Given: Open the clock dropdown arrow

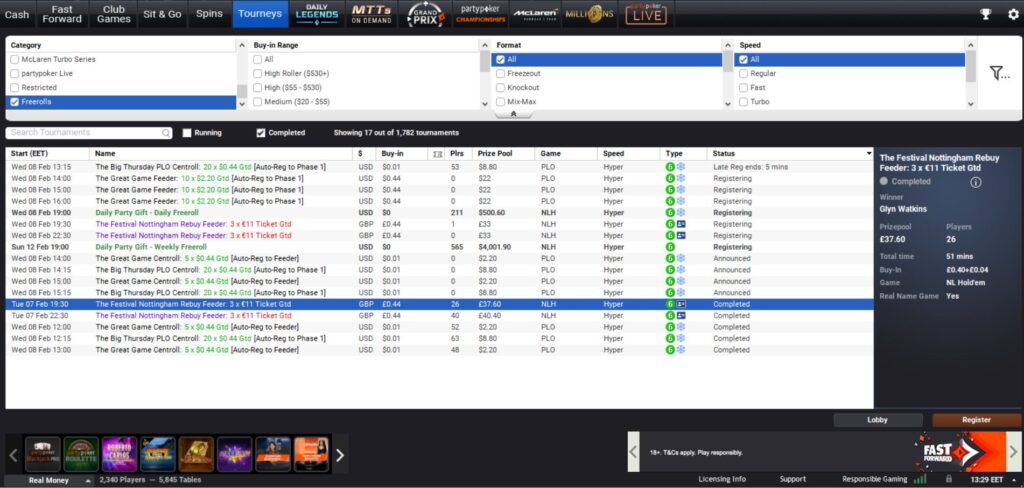Looking at the screenshot, I should 1016,480.
